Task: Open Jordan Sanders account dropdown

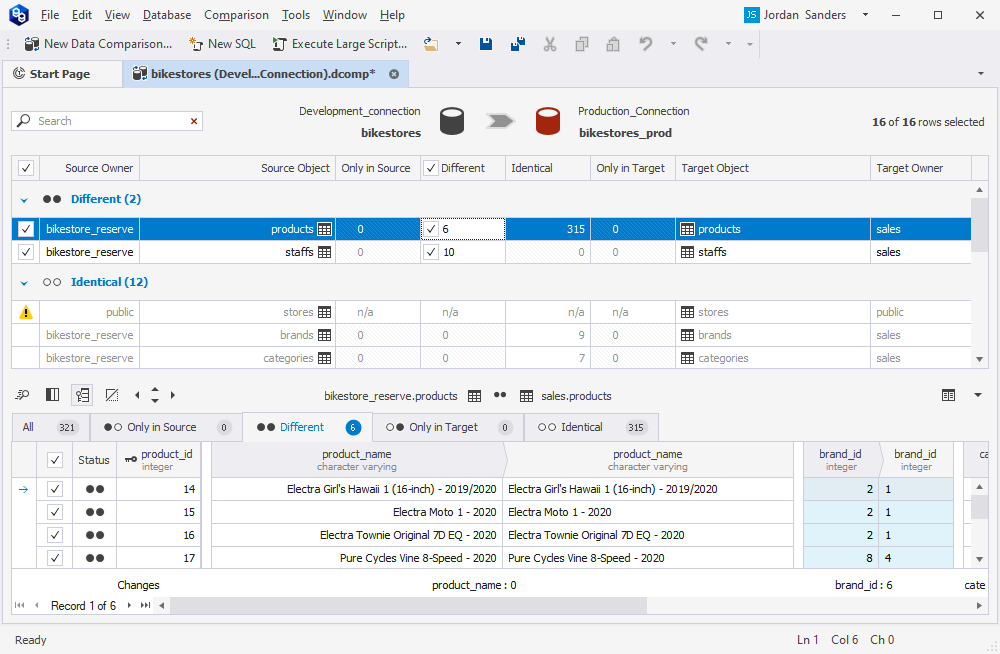Action: [865, 15]
